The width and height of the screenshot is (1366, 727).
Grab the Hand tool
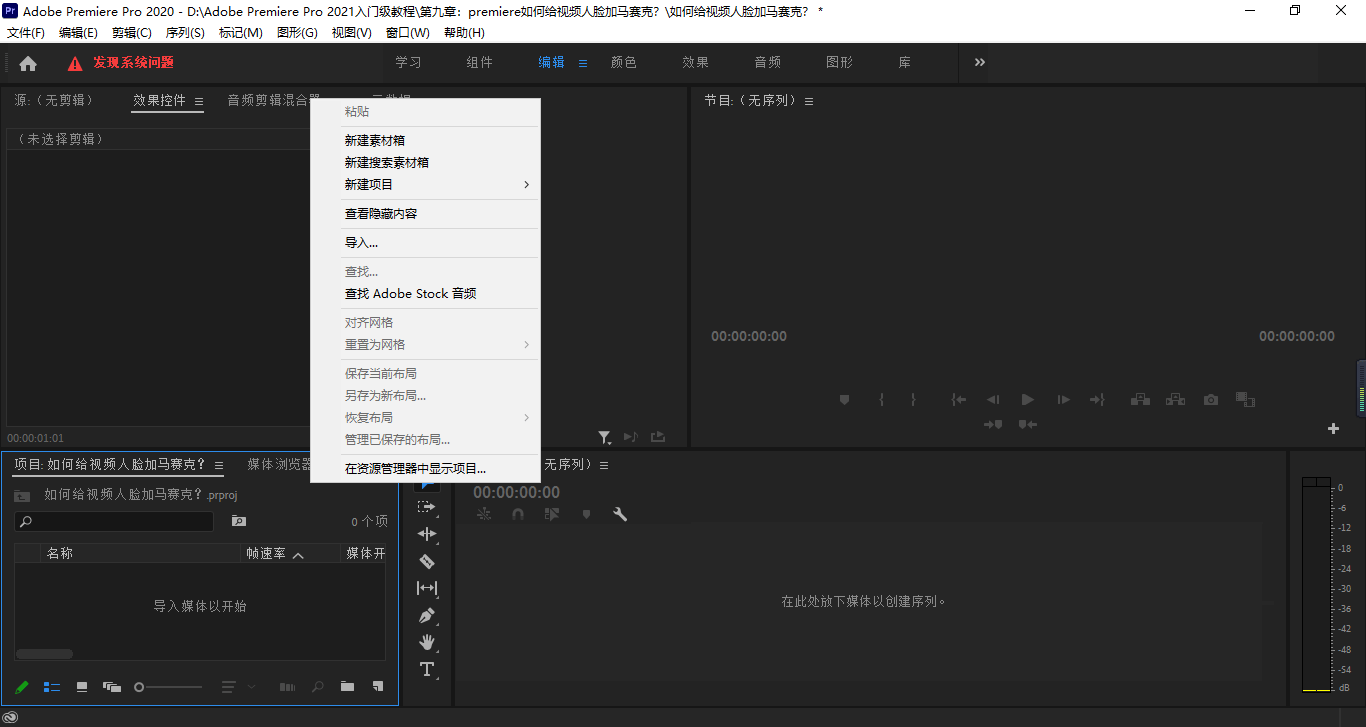[x=427, y=643]
